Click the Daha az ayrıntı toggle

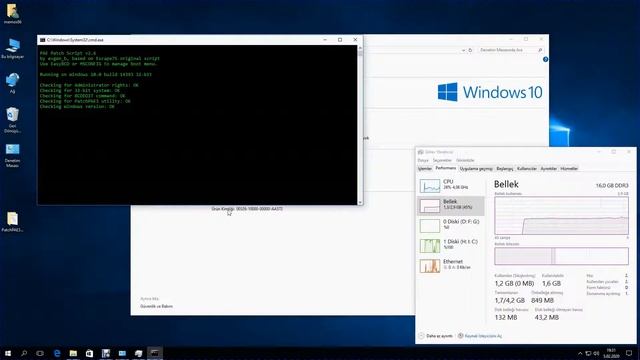point(436,336)
